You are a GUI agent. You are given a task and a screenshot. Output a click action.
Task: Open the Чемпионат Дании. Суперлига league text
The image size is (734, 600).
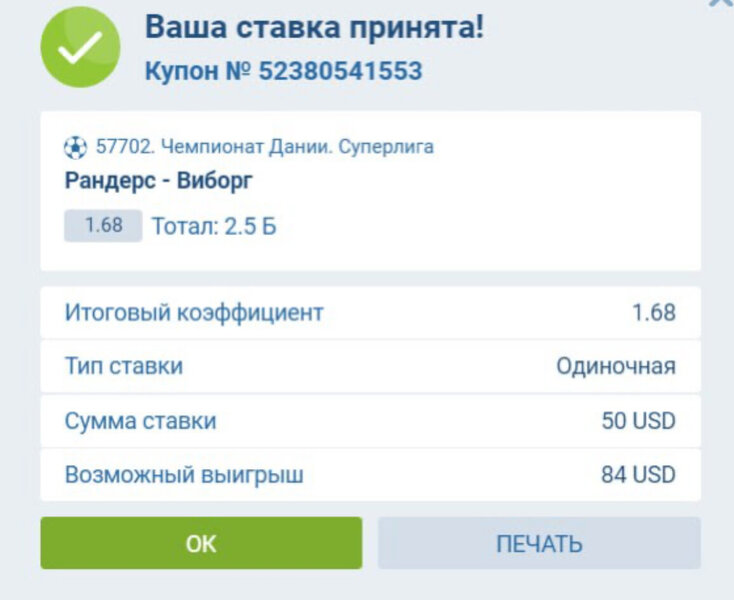(x=296, y=147)
